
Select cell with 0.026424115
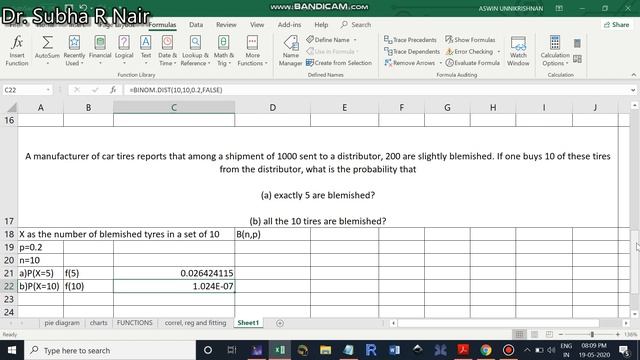[x=174, y=273]
